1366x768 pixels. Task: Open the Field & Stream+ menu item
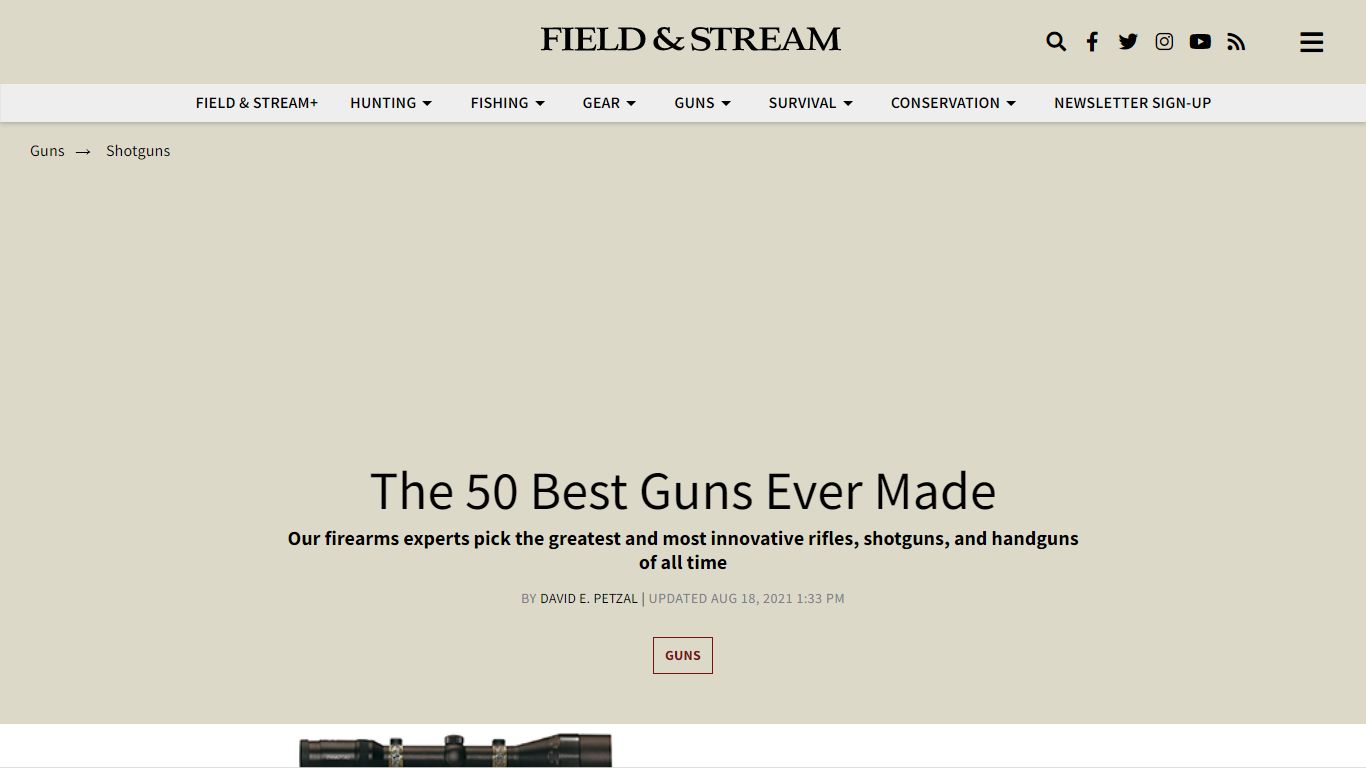tap(257, 103)
